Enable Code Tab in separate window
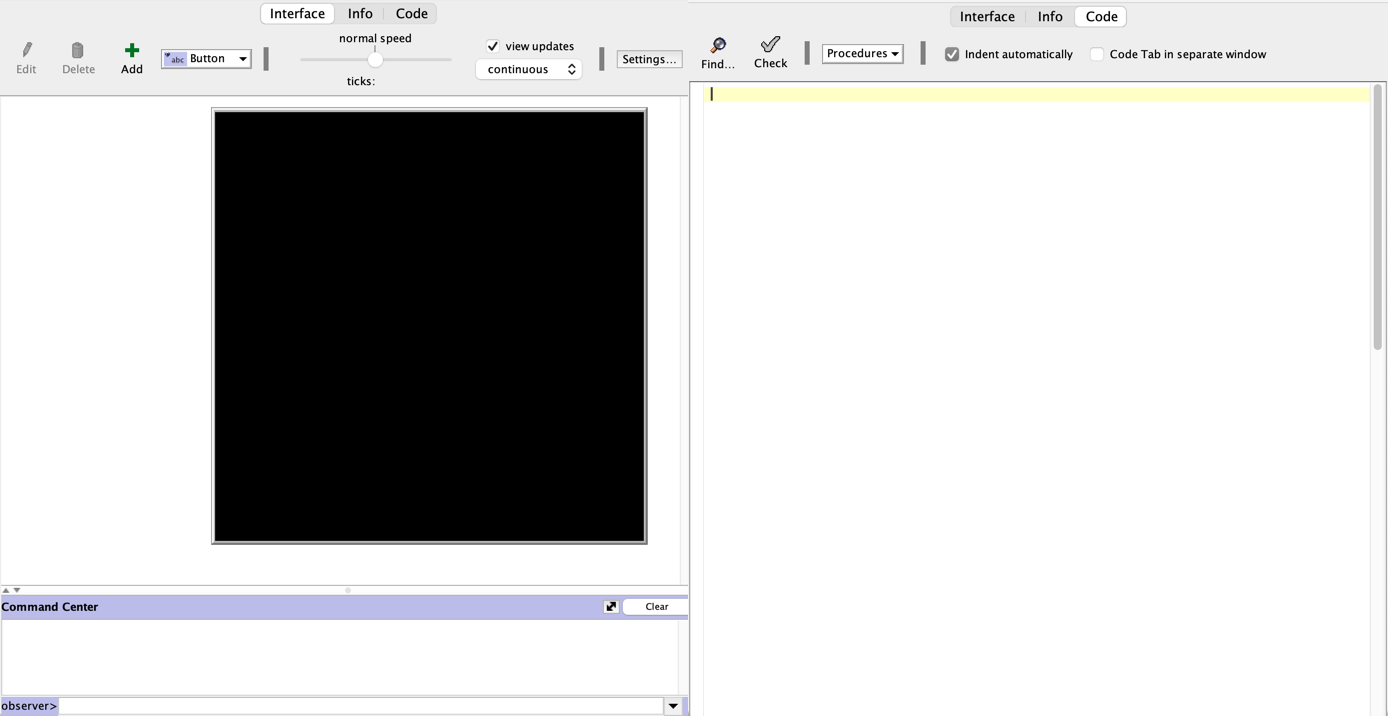The width and height of the screenshot is (1388, 716). pyautogui.click(x=1097, y=54)
